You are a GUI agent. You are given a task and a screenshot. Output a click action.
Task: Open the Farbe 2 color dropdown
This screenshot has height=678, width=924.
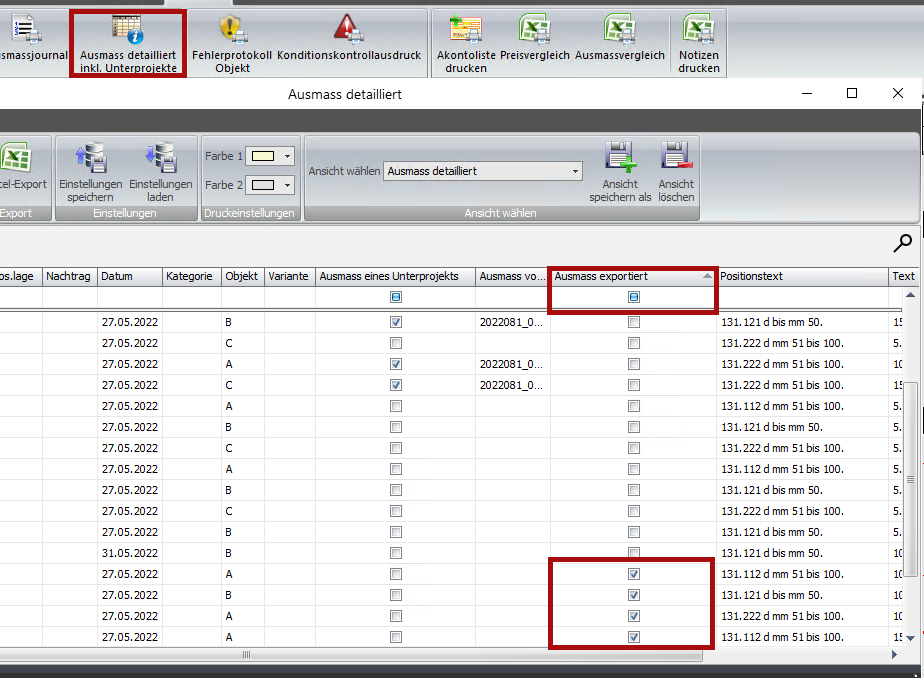click(x=288, y=185)
